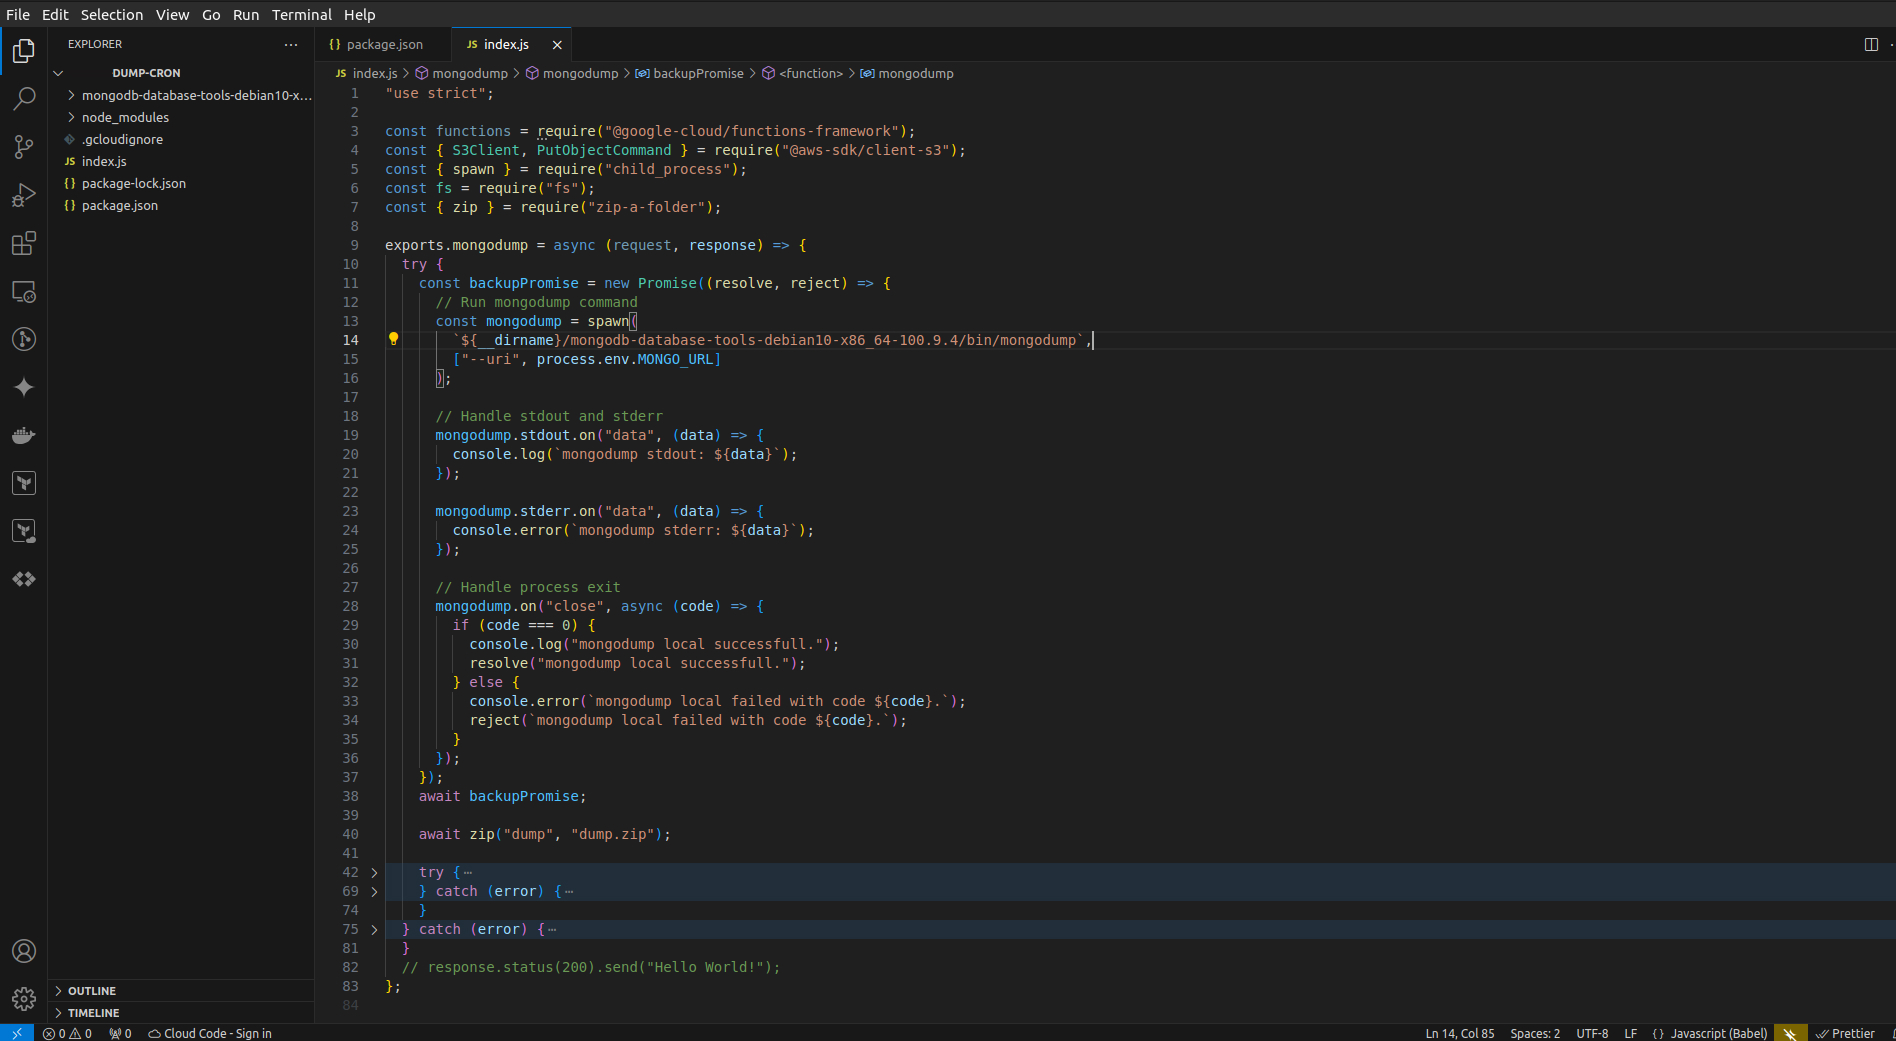This screenshot has width=1896, height=1041.
Task: Open the Go menu
Action: coord(211,14)
